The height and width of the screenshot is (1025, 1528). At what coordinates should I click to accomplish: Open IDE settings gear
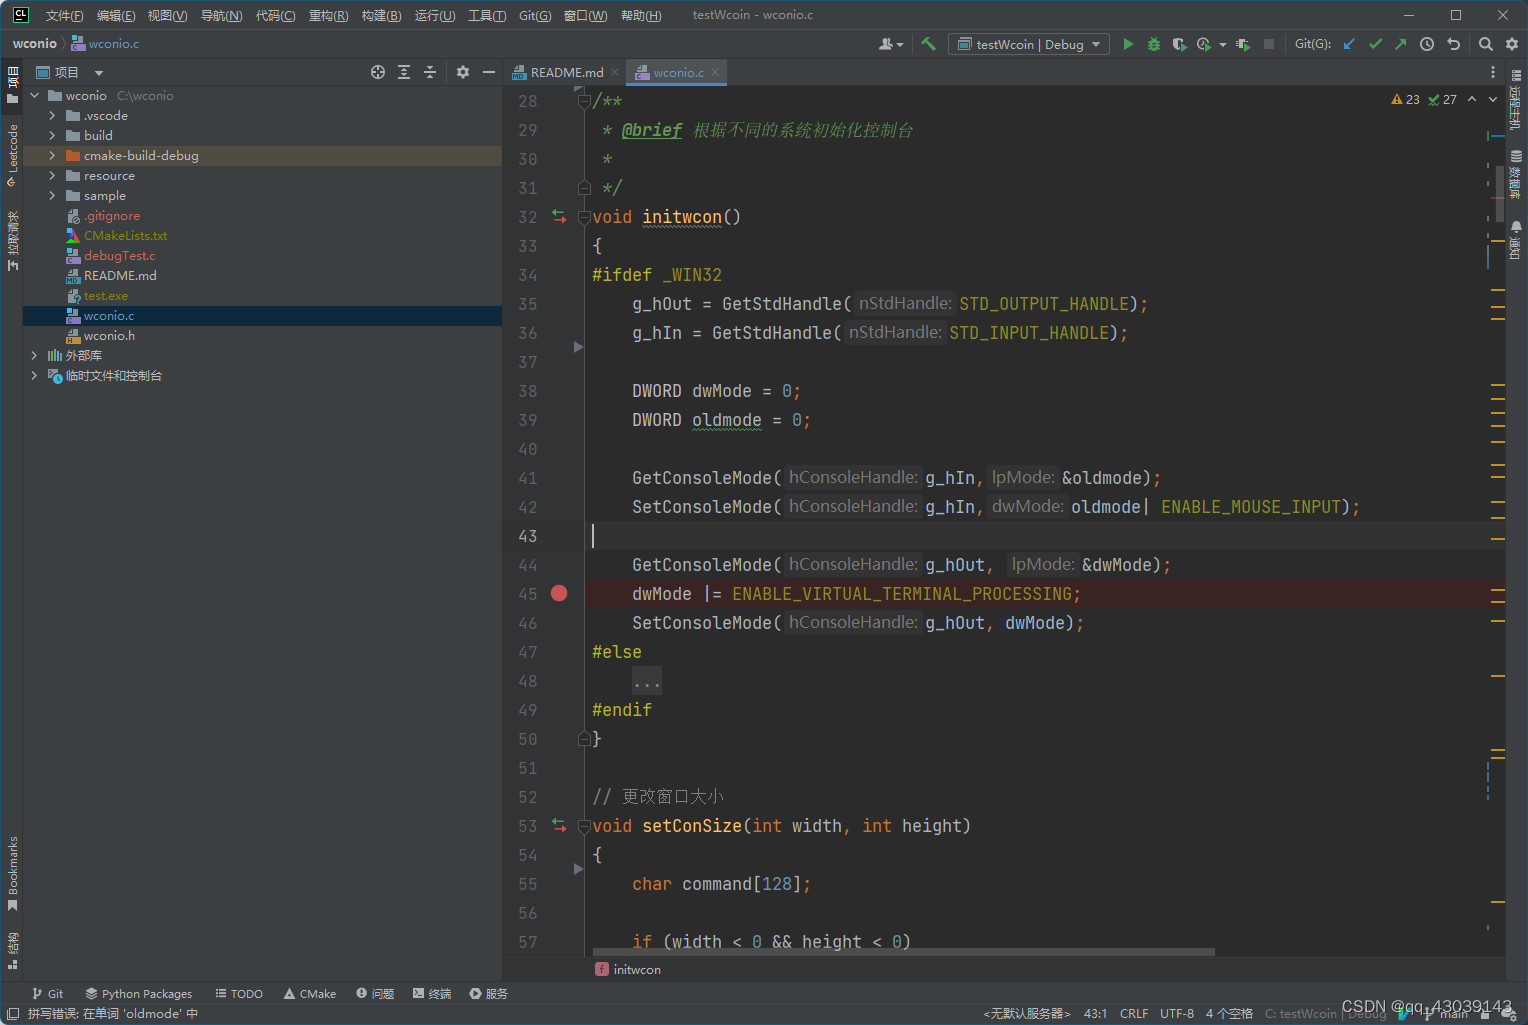tap(1512, 44)
